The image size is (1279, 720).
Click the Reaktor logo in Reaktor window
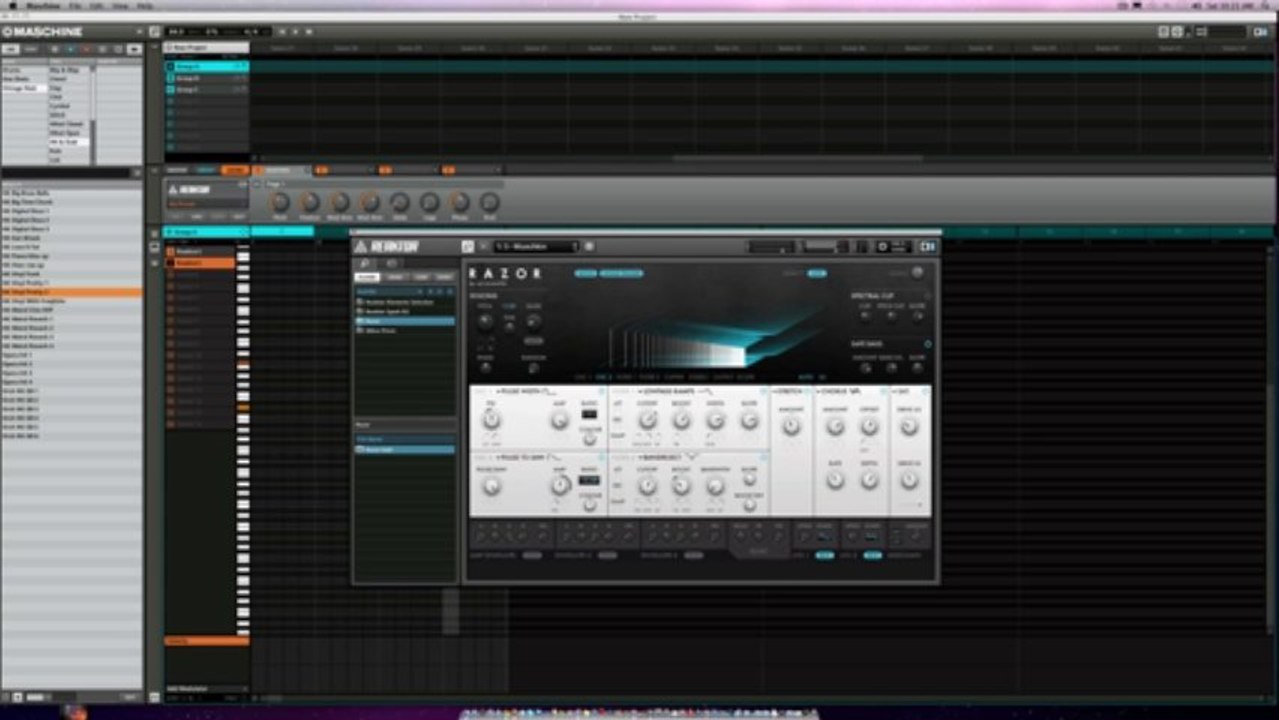(387, 246)
